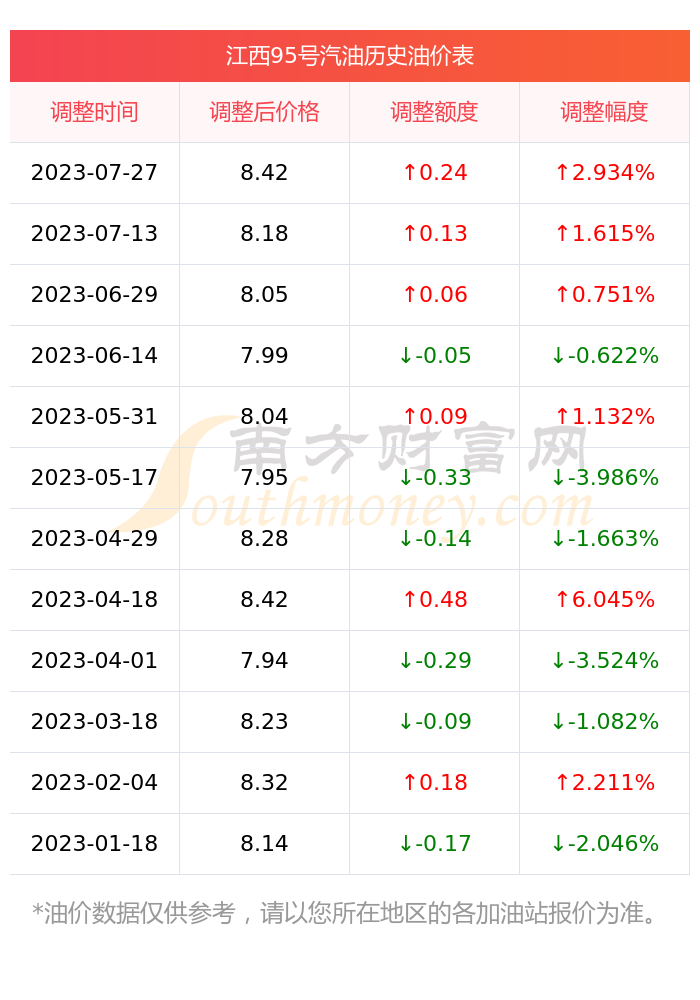Click the down arrow beside -0.17

pos(405,843)
